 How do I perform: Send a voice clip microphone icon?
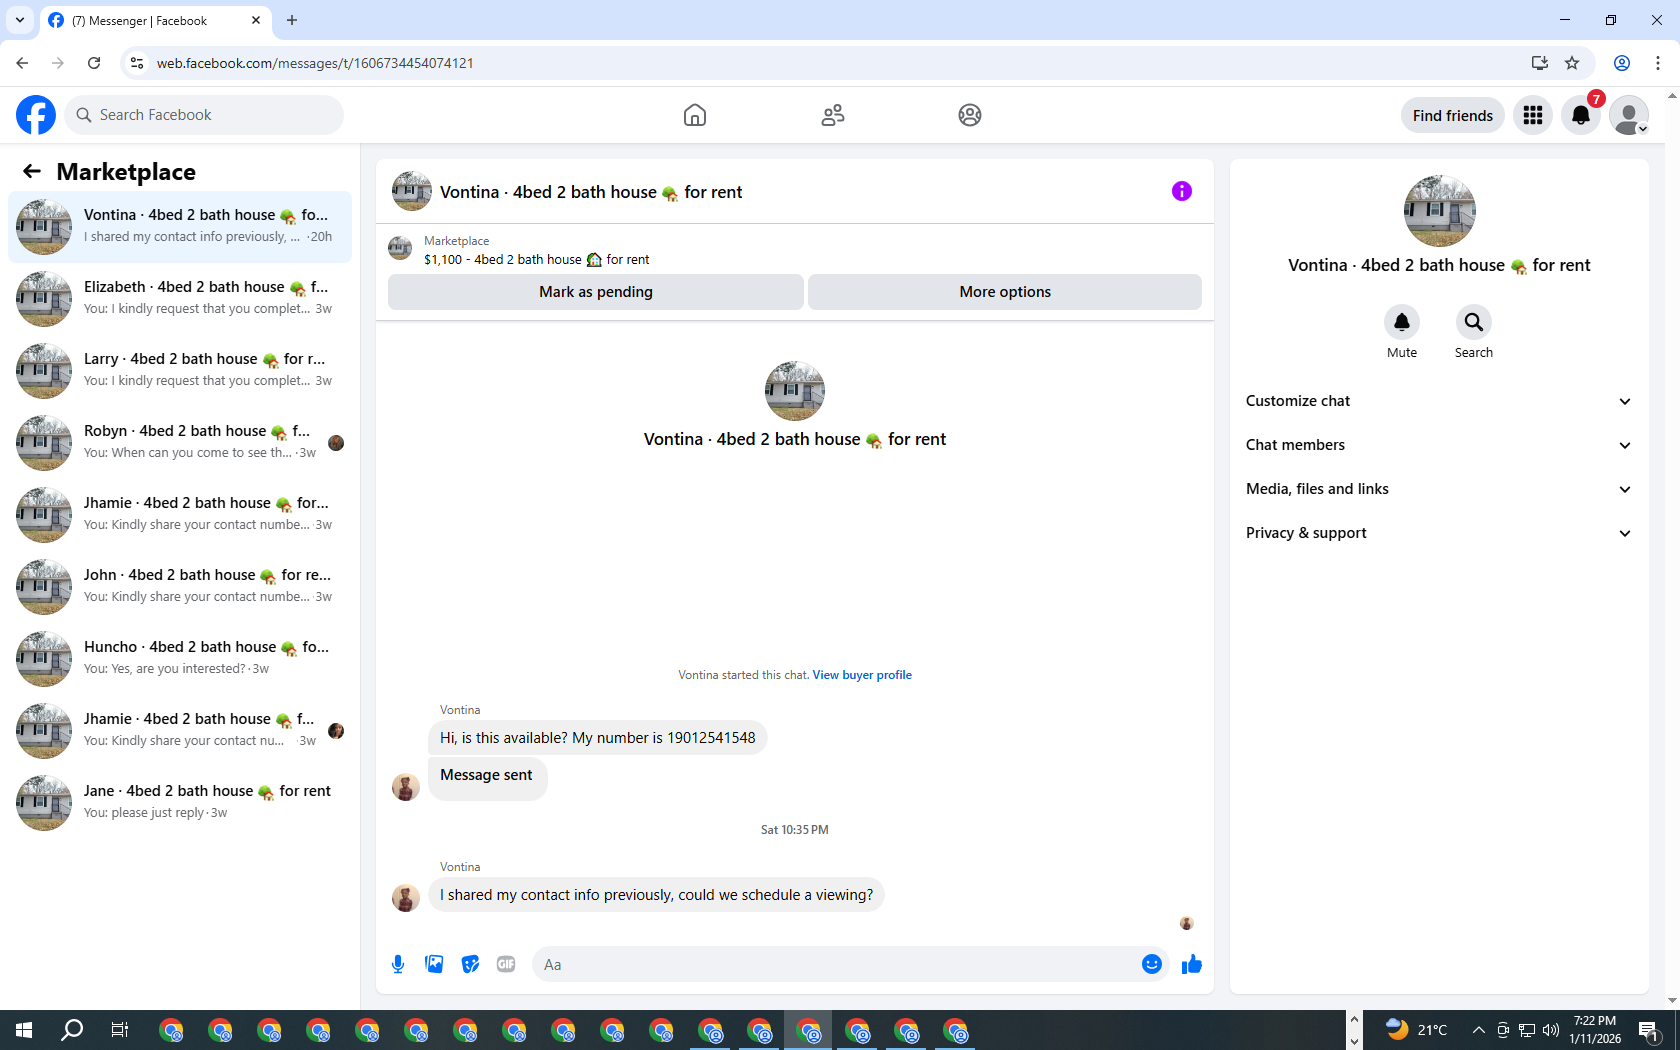398,964
